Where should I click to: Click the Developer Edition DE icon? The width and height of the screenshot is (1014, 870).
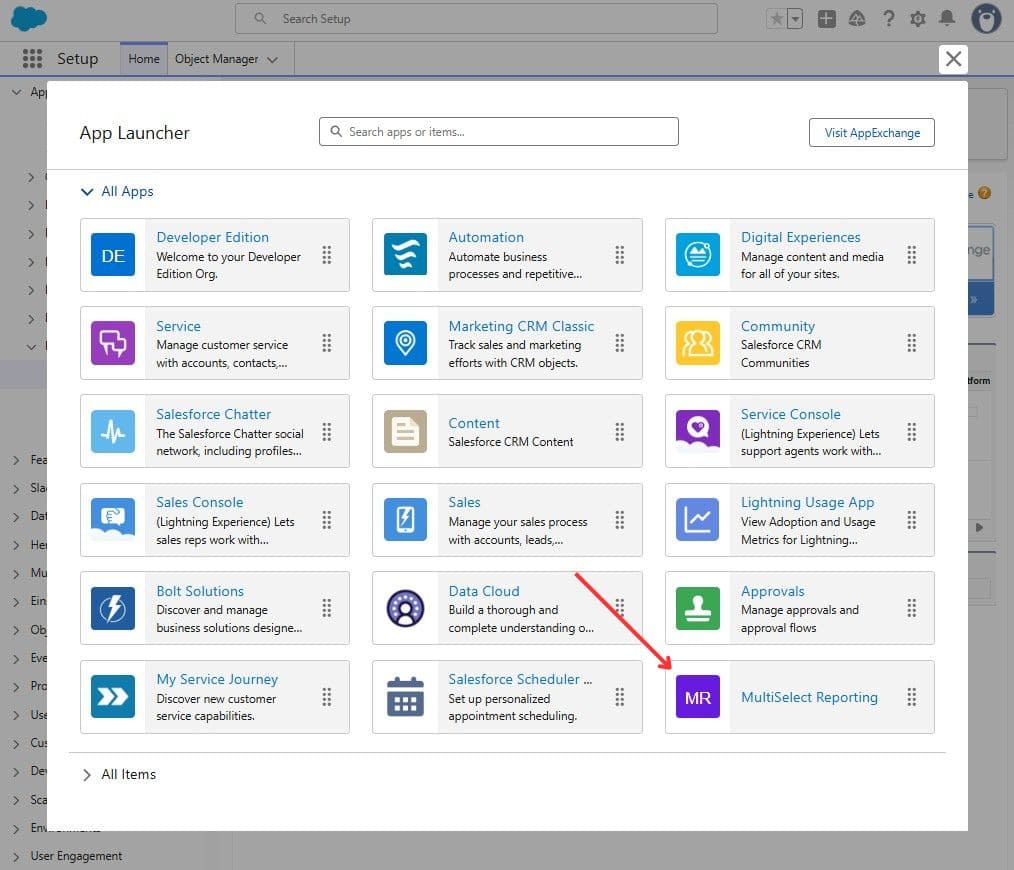(x=113, y=255)
